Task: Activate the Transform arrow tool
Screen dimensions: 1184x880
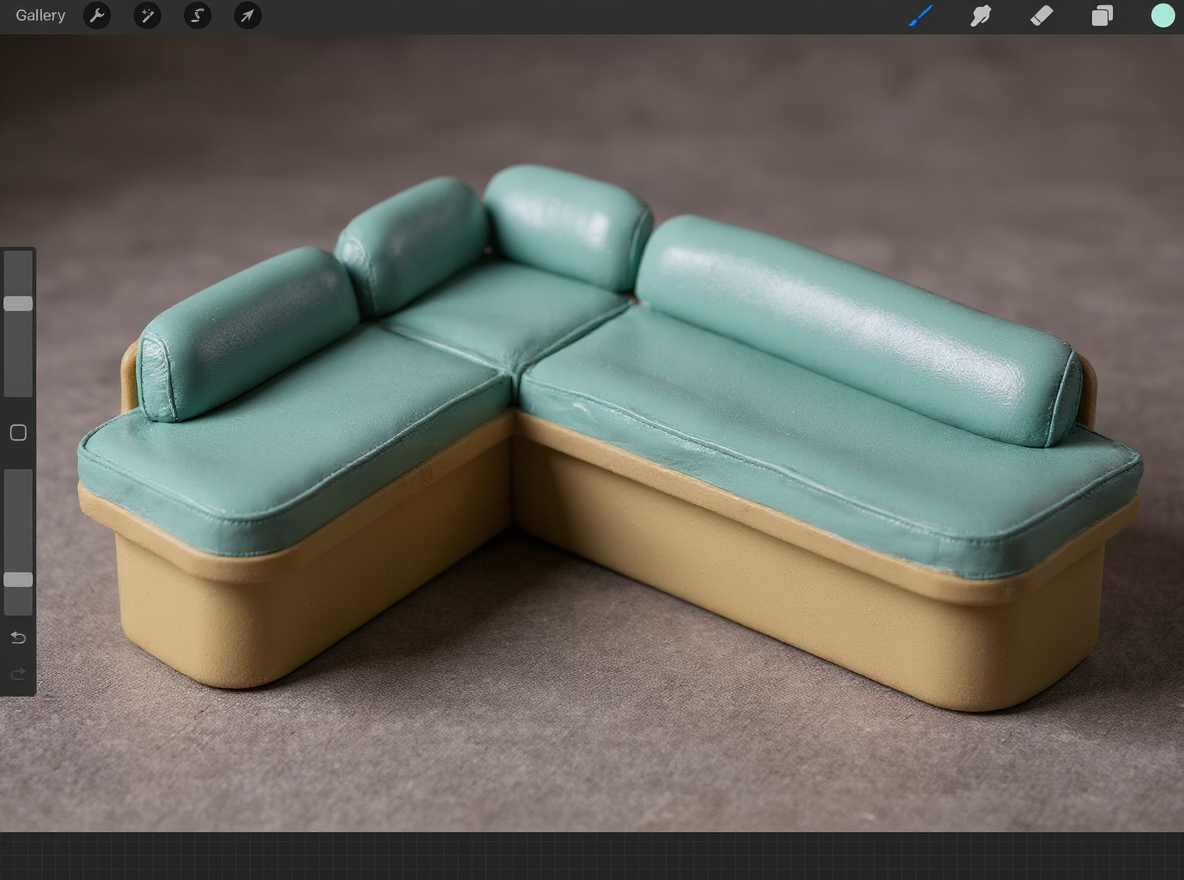Action: (x=248, y=16)
